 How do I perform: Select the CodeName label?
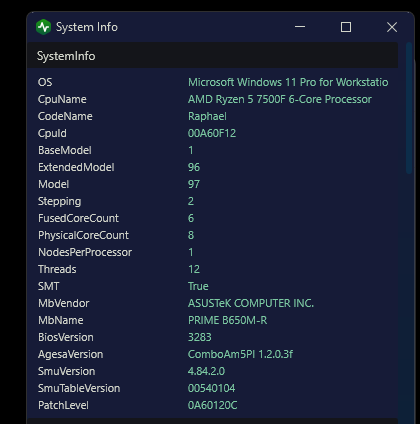coord(65,116)
